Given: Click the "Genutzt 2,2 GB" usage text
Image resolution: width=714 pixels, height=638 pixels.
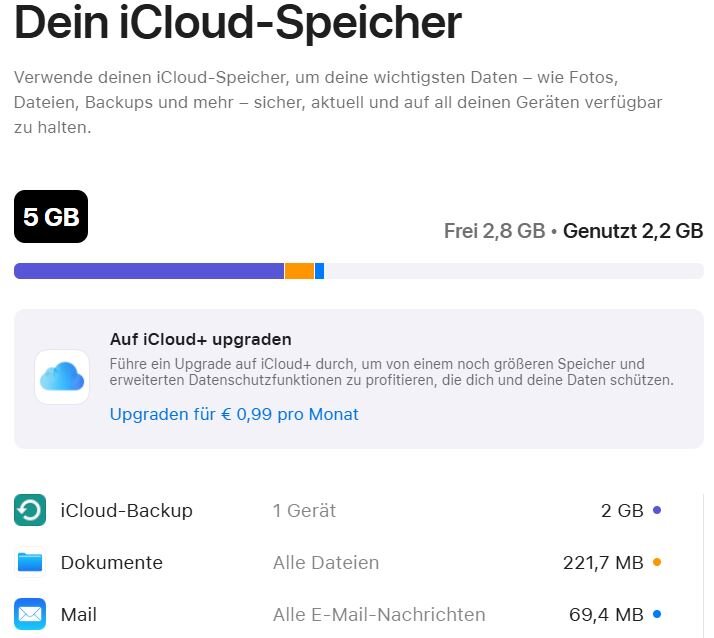Looking at the screenshot, I should coord(633,231).
